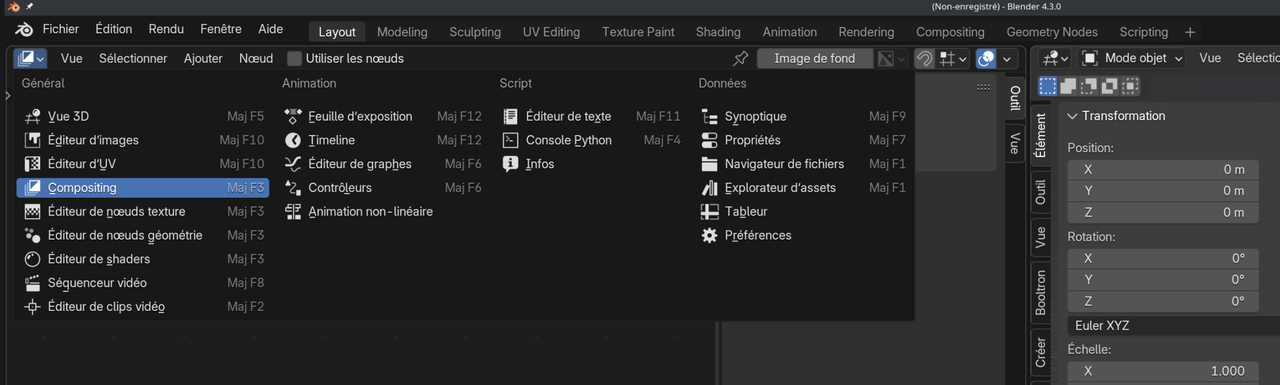
Task: Open Animation non-linéaire editor
Action: coord(383,211)
